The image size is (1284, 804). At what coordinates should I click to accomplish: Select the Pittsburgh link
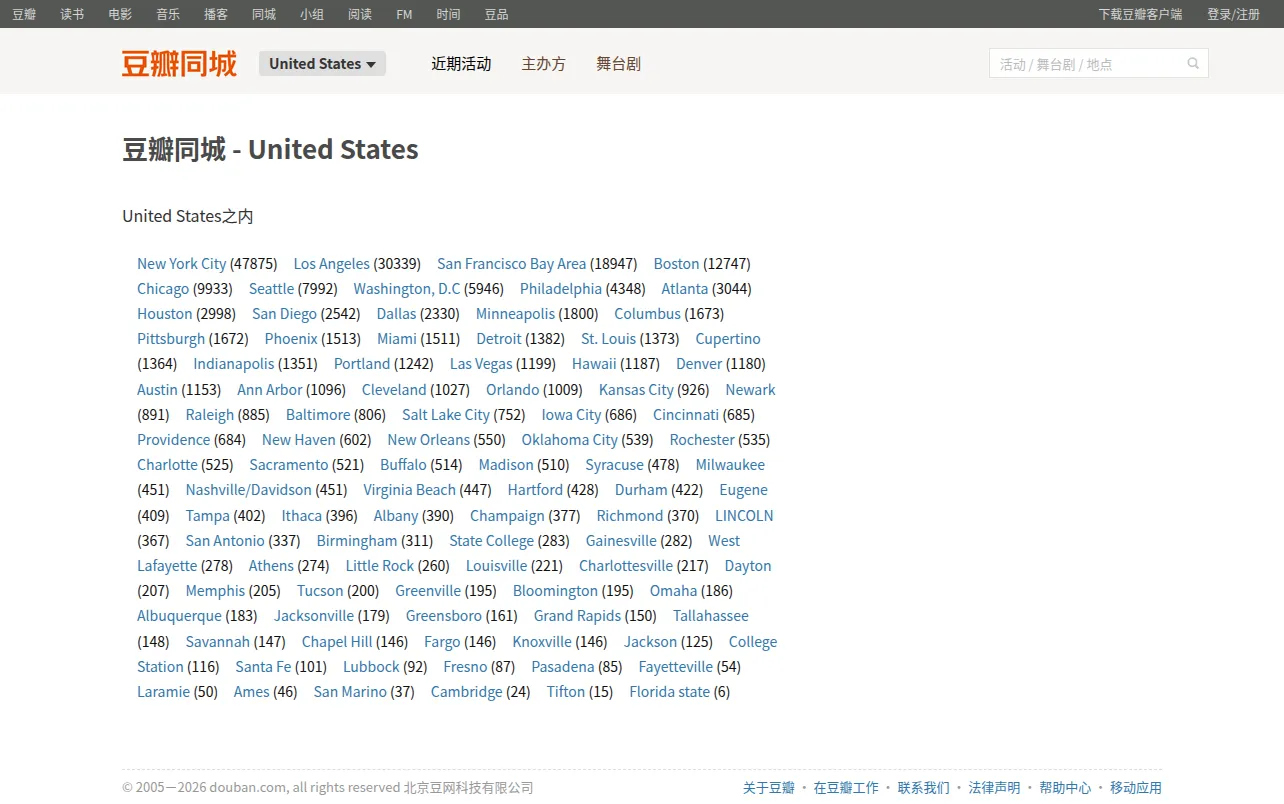point(171,339)
